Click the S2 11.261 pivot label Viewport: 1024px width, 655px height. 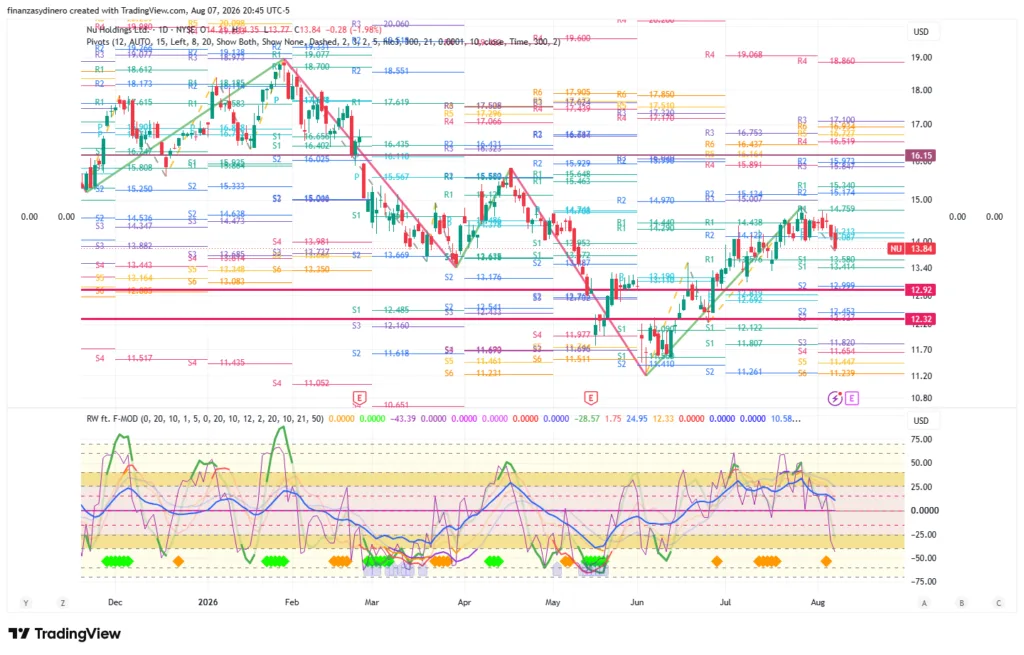[x=733, y=372]
